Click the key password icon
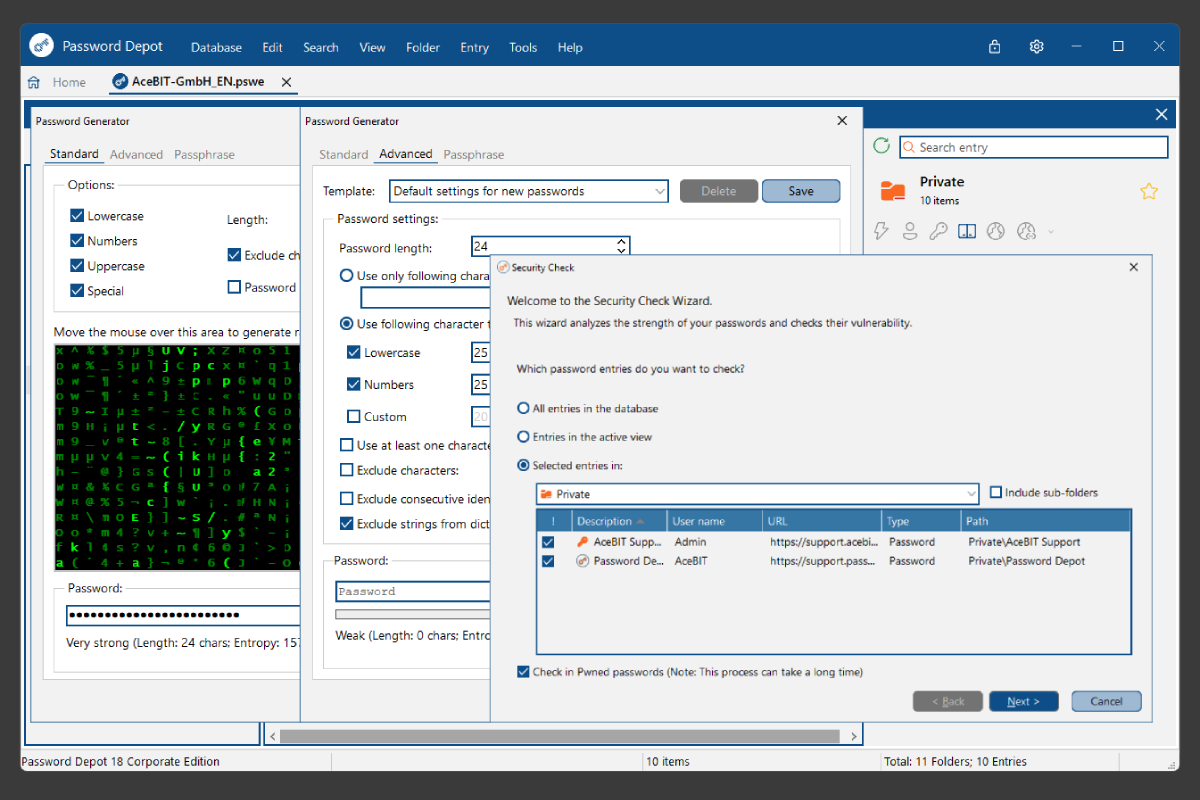 click(938, 231)
